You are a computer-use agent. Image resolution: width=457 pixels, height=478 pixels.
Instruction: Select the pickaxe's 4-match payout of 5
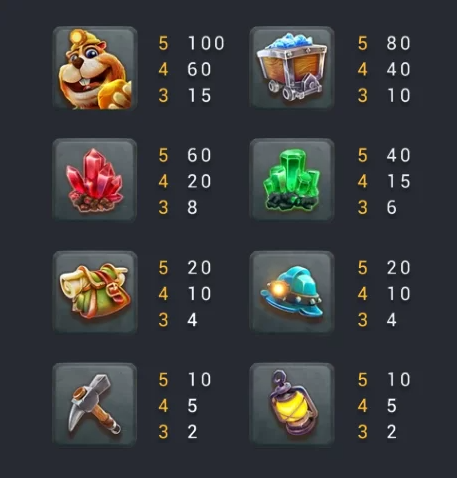[x=192, y=406]
